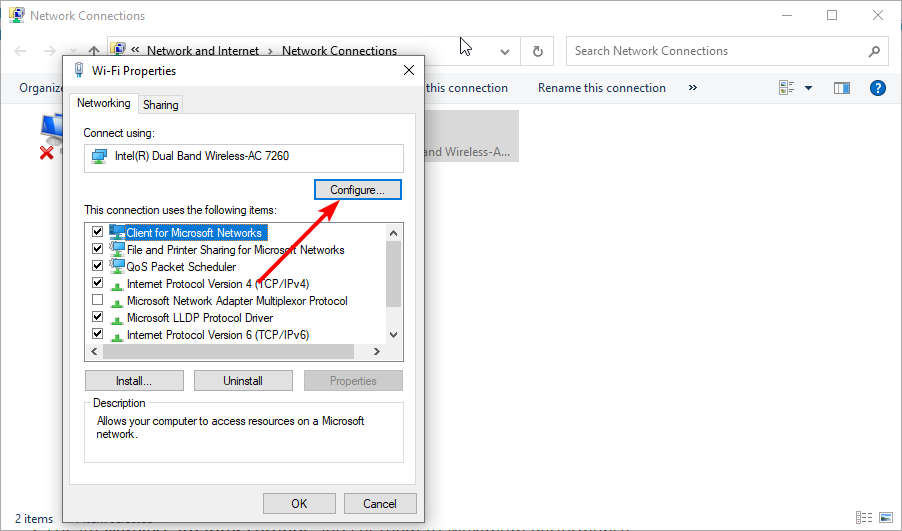Expand the address bar history dropdown
Viewport: 902px width, 531px height.
click(x=505, y=51)
